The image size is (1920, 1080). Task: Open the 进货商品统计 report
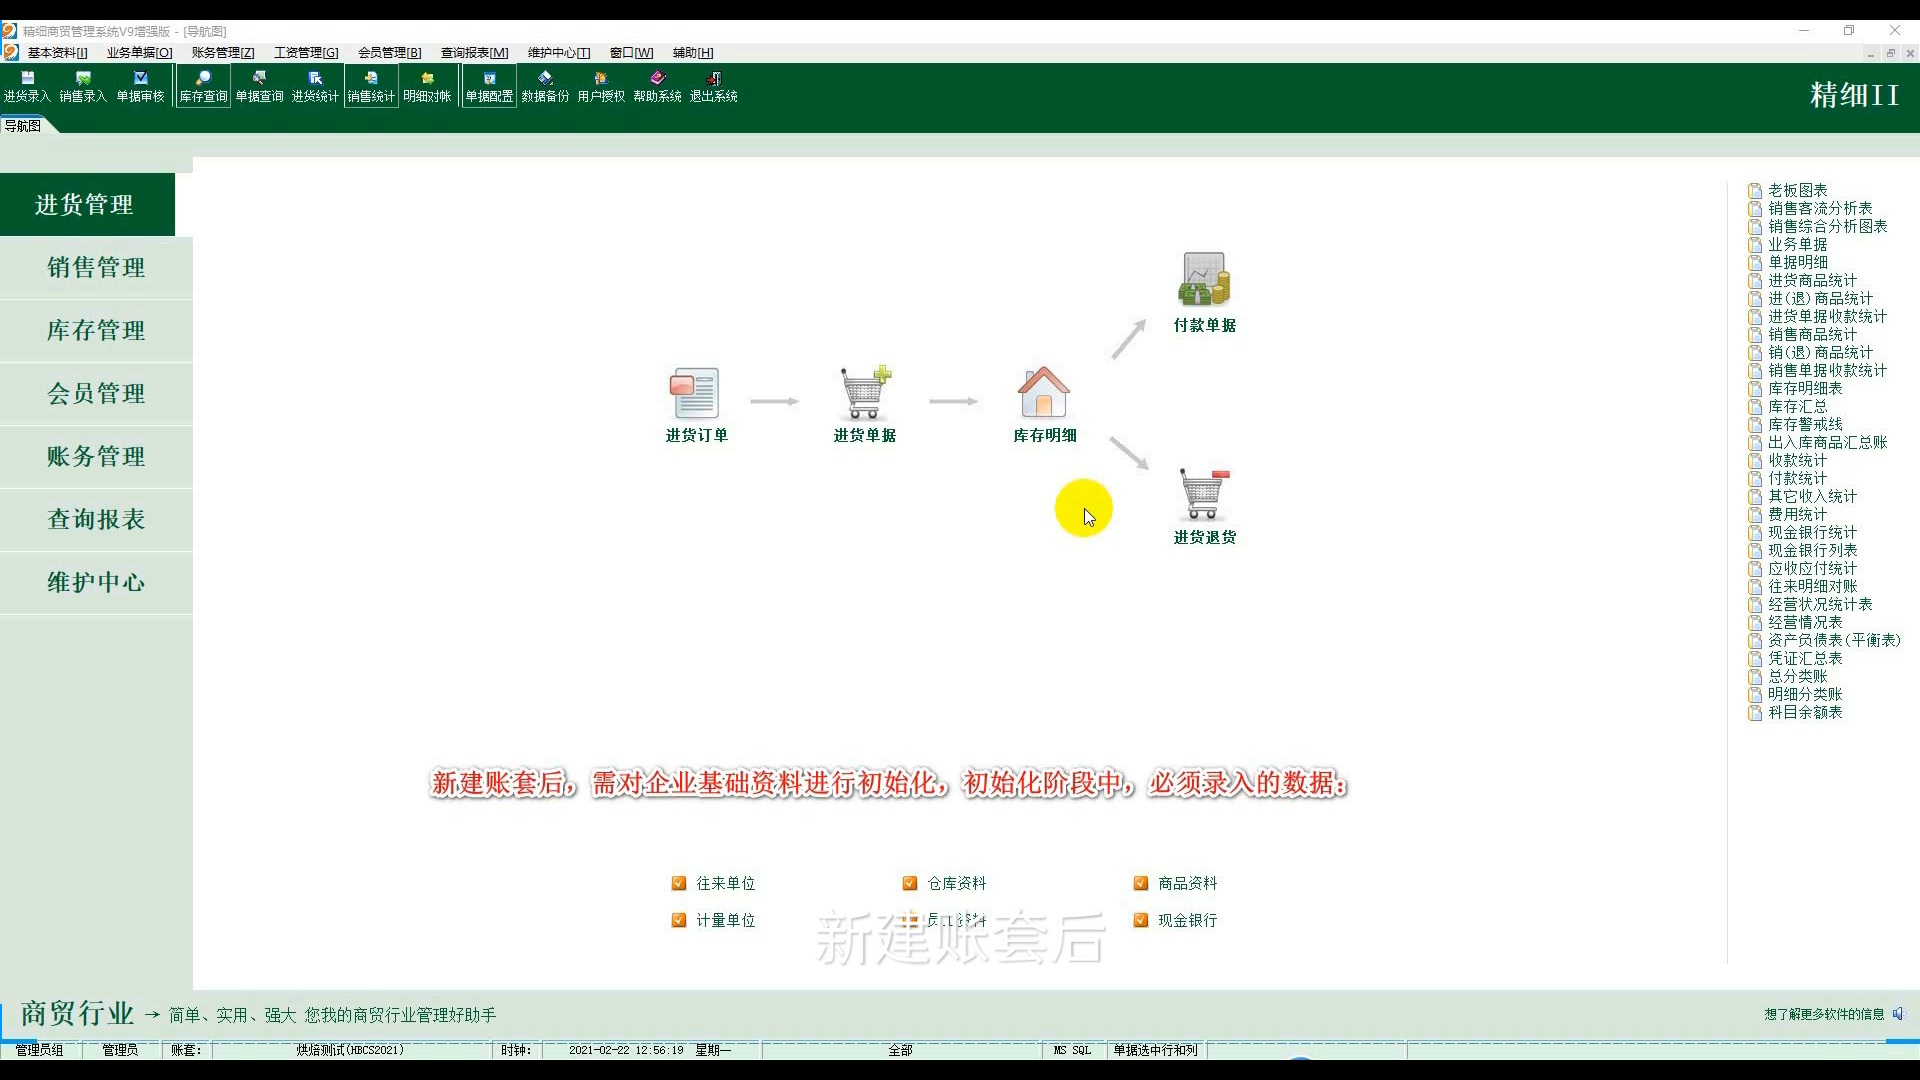click(x=1803, y=280)
